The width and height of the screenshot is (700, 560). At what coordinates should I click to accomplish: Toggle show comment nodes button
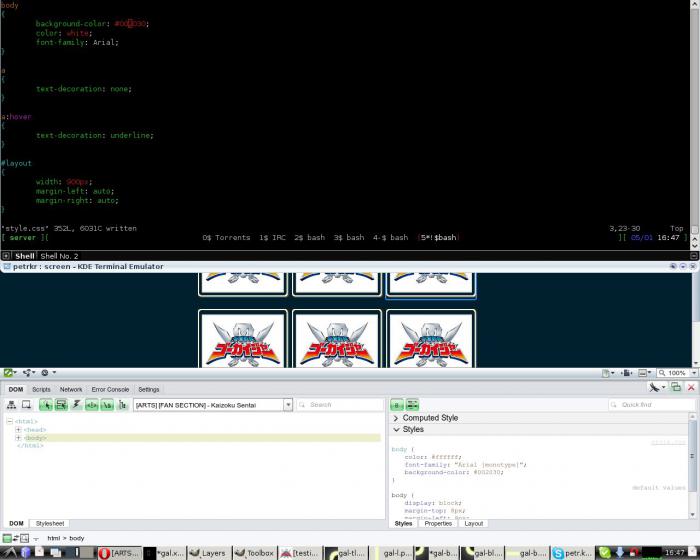pyautogui.click(x=92, y=405)
